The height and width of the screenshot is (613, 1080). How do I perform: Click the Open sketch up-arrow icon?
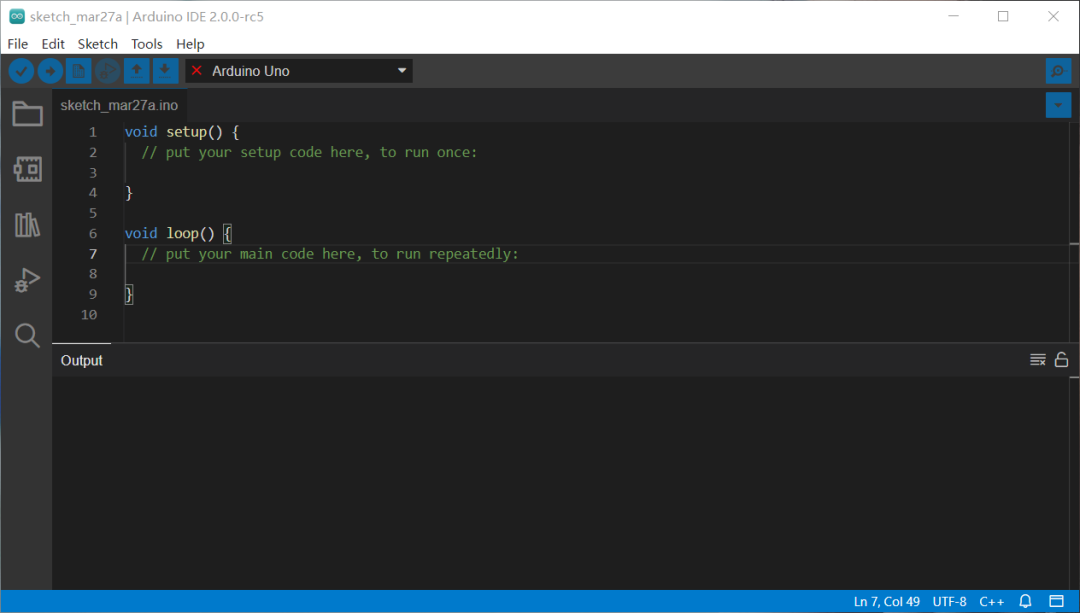pyautogui.click(x=136, y=71)
